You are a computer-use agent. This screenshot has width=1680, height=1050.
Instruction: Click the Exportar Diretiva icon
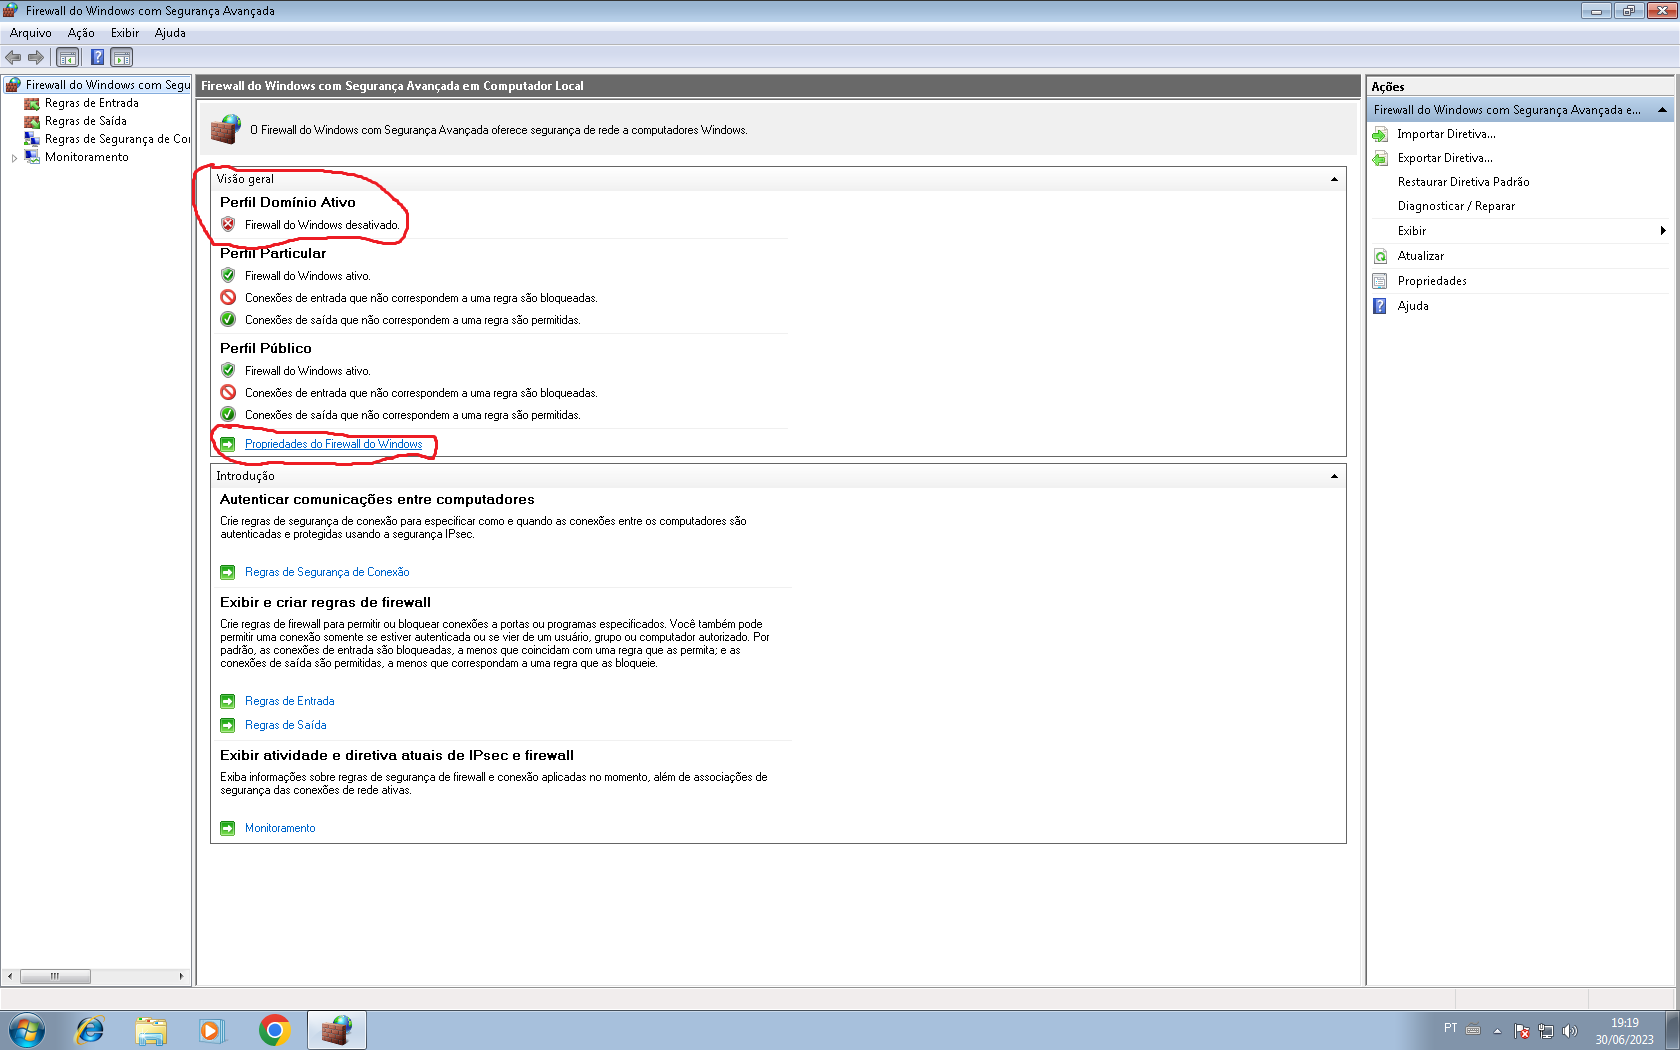point(1380,158)
